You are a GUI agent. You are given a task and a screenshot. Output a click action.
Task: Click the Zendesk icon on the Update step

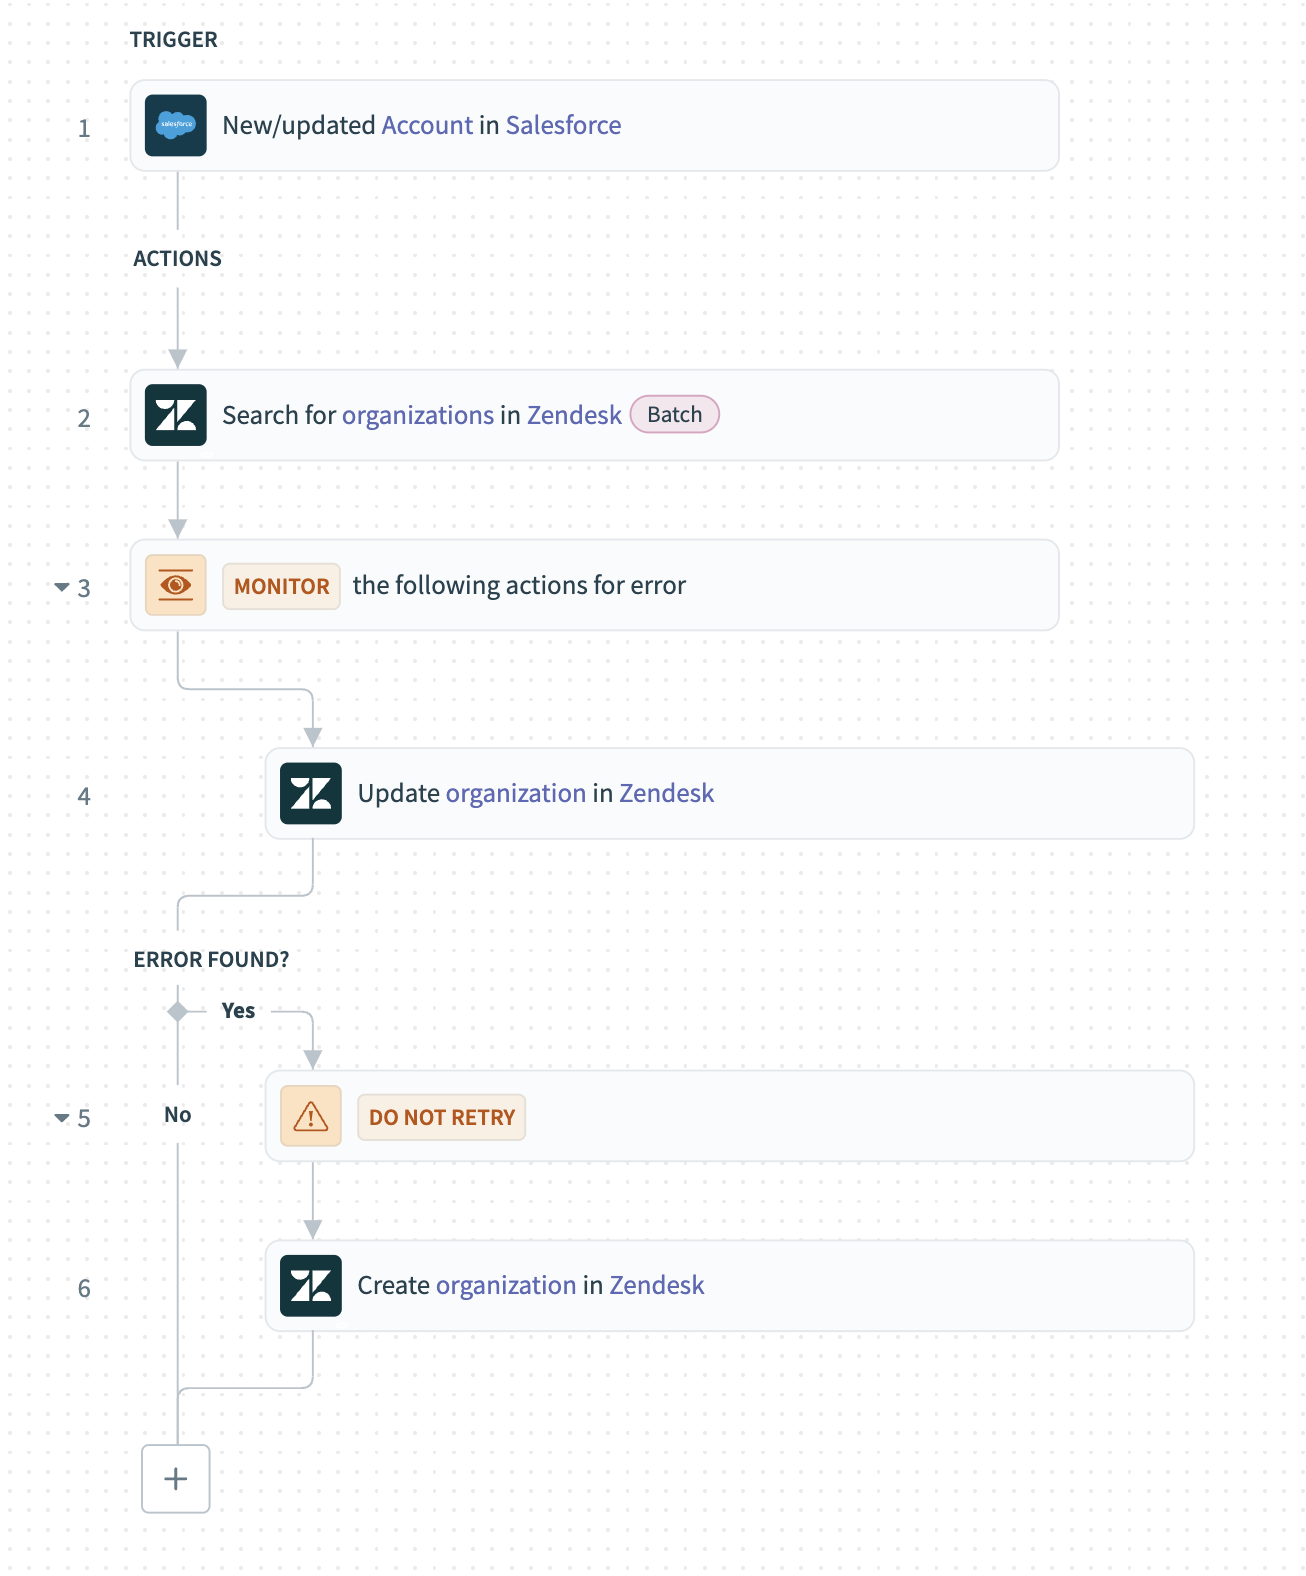(x=311, y=794)
